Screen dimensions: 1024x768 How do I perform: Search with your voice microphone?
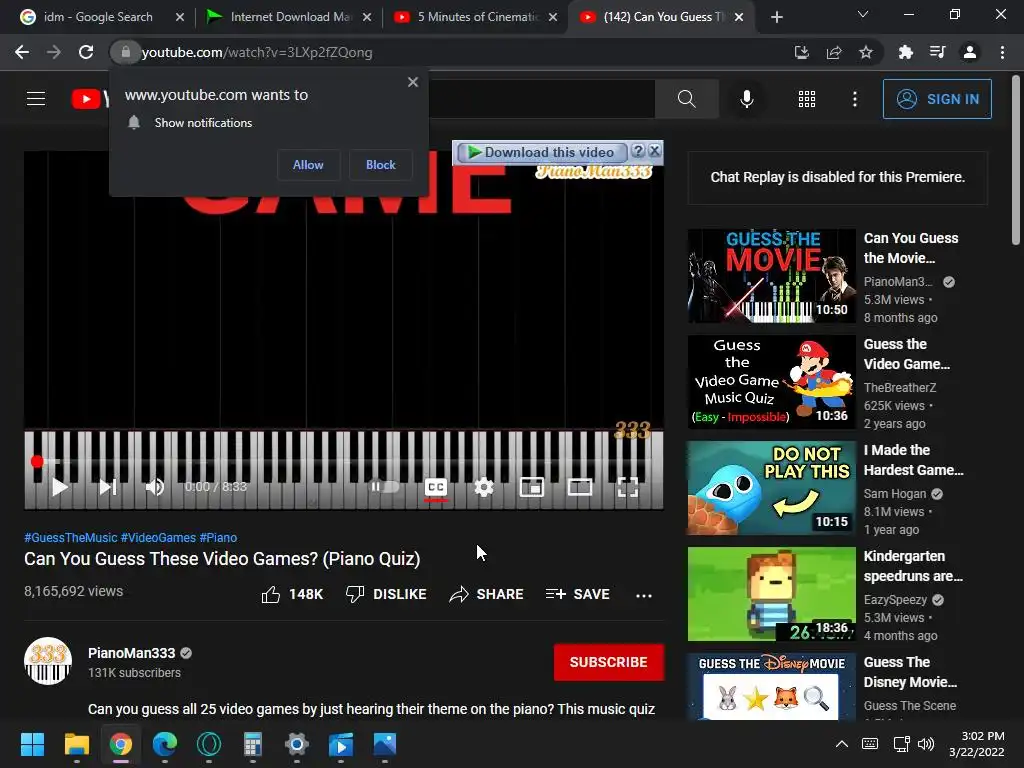tap(747, 99)
